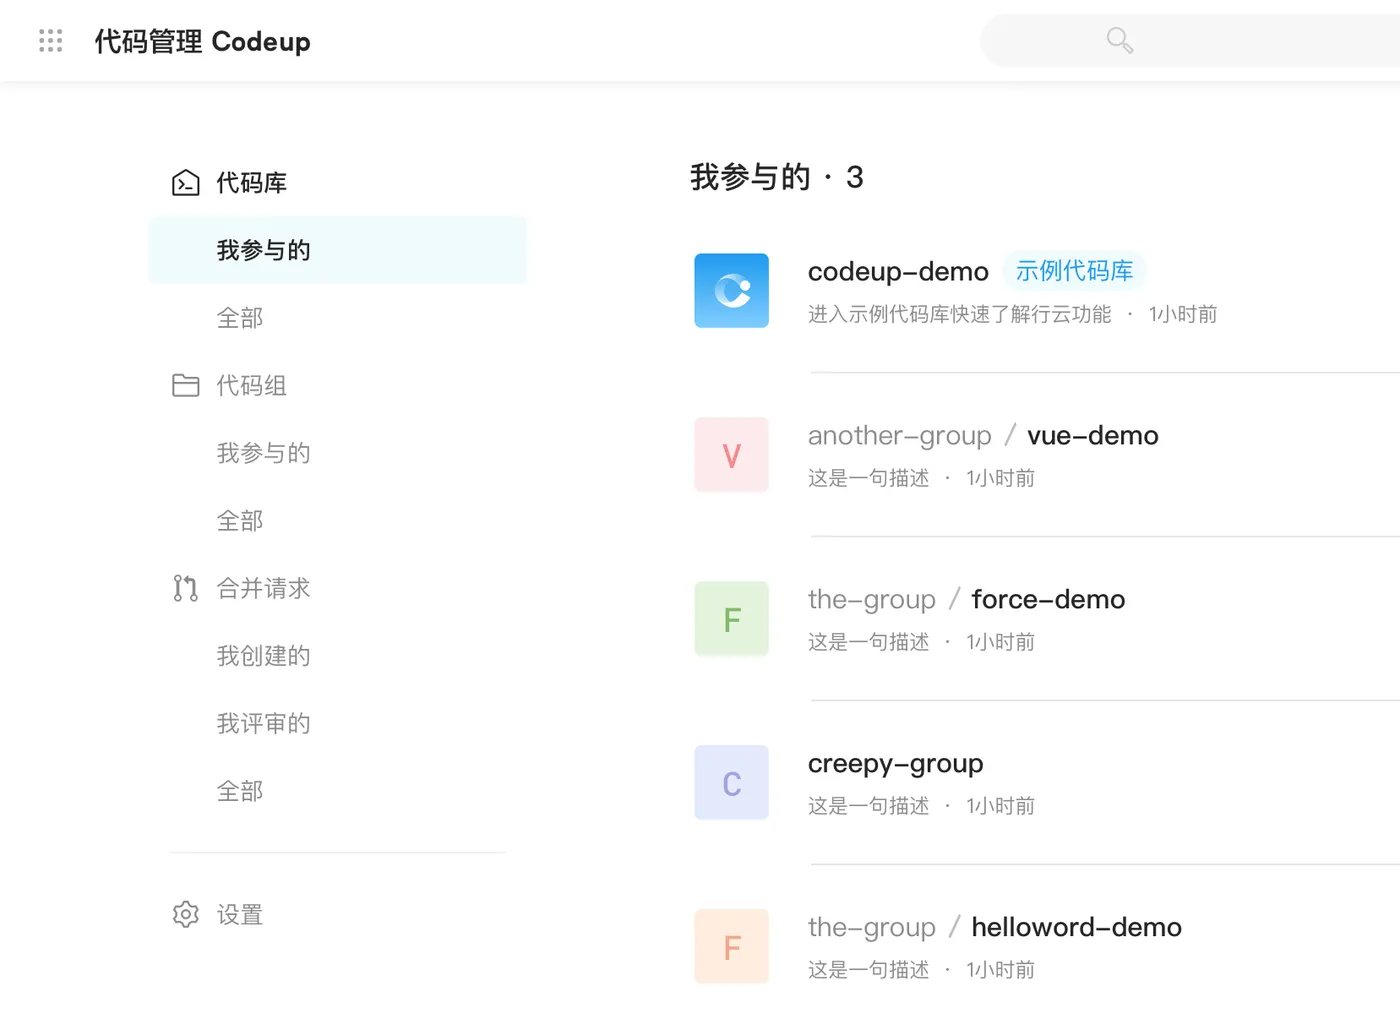Open the-group link beside helloword-demo
This screenshot has height=1019, width=1400.
tap(872, 928)
